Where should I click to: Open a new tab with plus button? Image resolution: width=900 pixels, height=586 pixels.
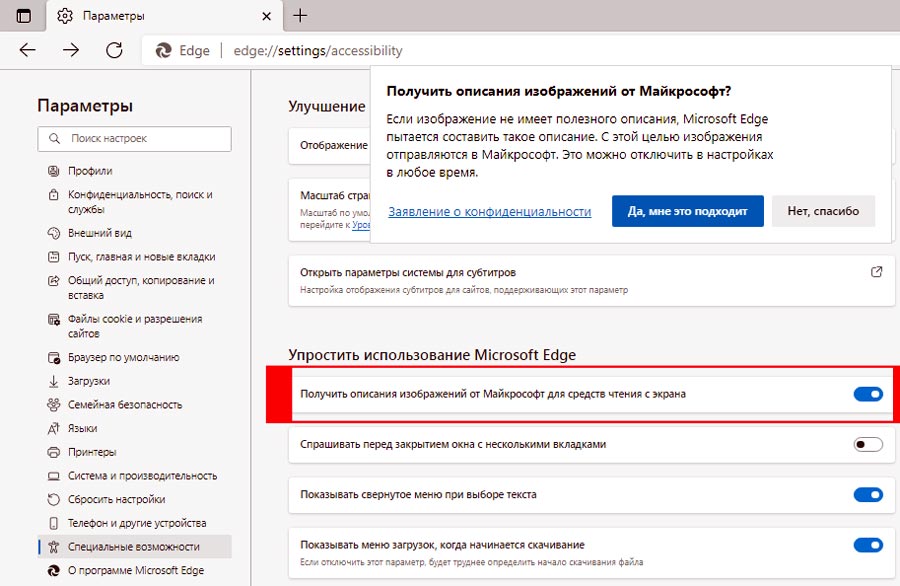[x=300, y=15]
